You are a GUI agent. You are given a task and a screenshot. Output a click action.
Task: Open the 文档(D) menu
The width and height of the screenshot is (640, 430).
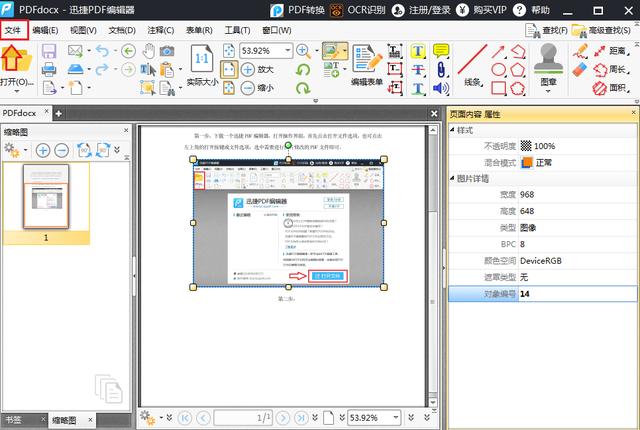coord(122,30)
